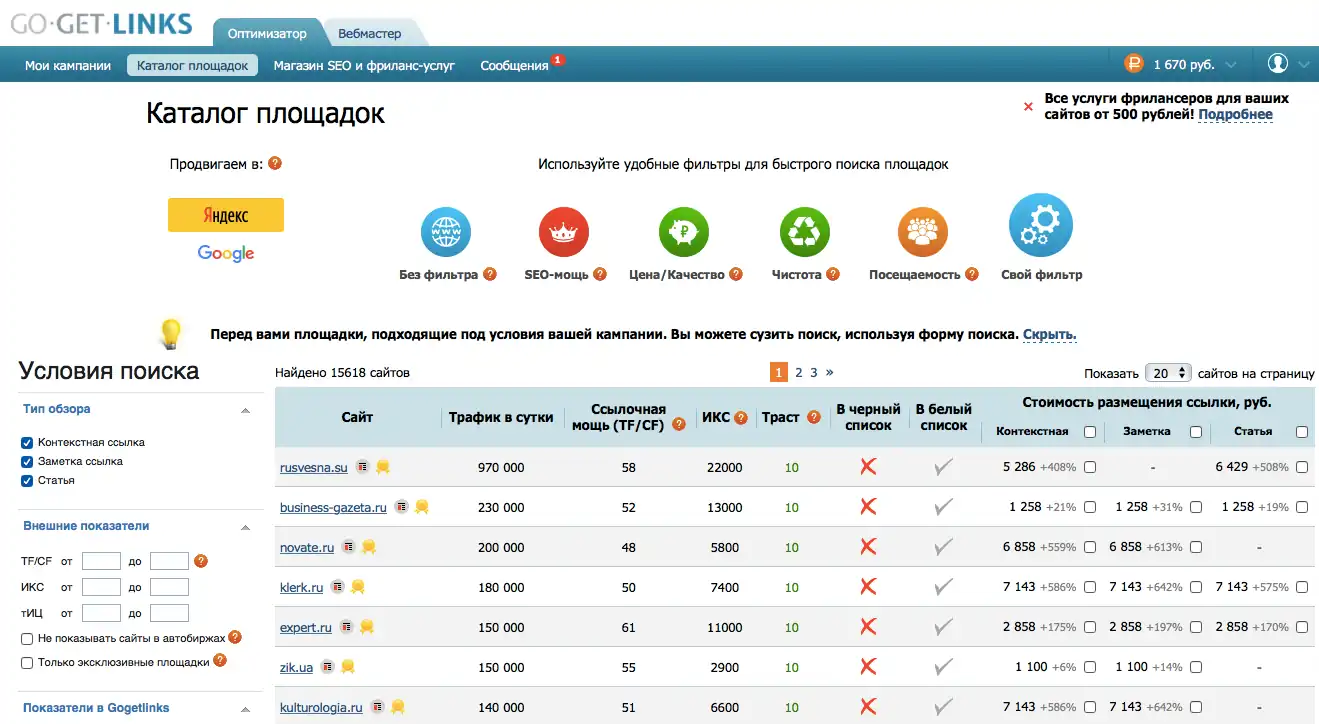Click the TF/CF от input field
Image resolution: width=1319 pixels, height=724 pixels.
click(101, 561)
